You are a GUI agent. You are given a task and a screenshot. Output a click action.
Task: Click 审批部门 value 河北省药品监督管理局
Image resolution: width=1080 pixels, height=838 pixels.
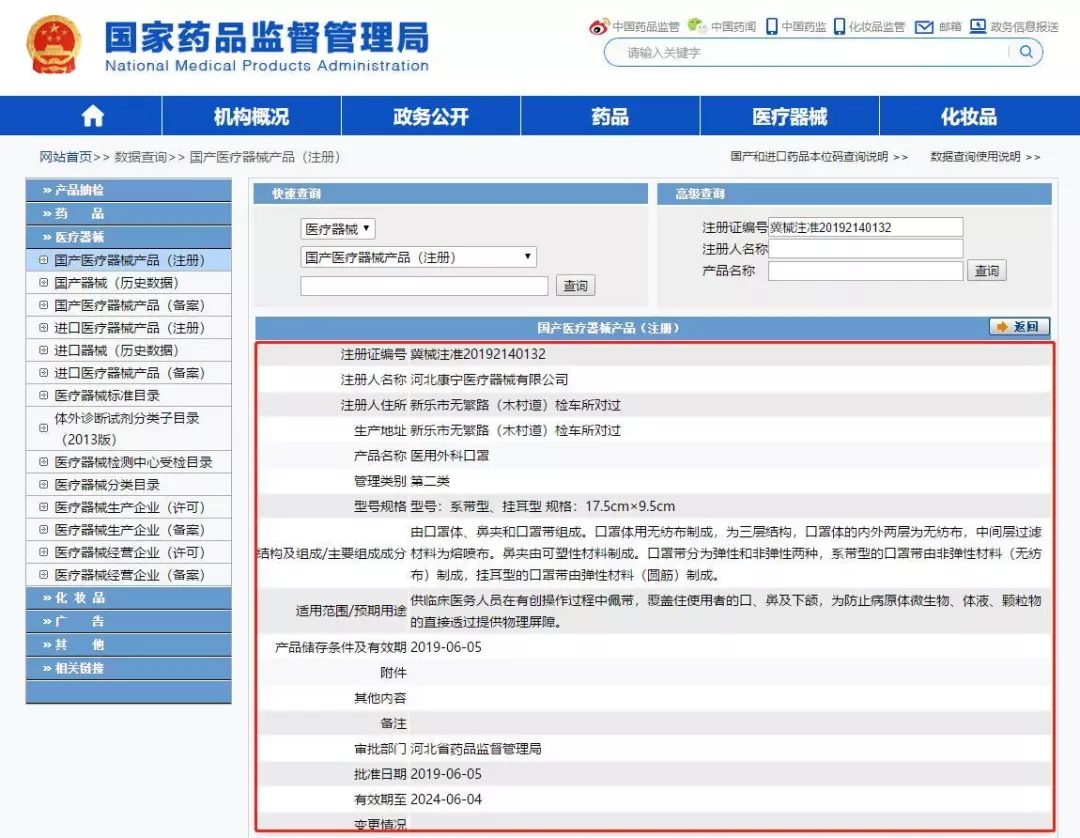[x=476, y=748]
